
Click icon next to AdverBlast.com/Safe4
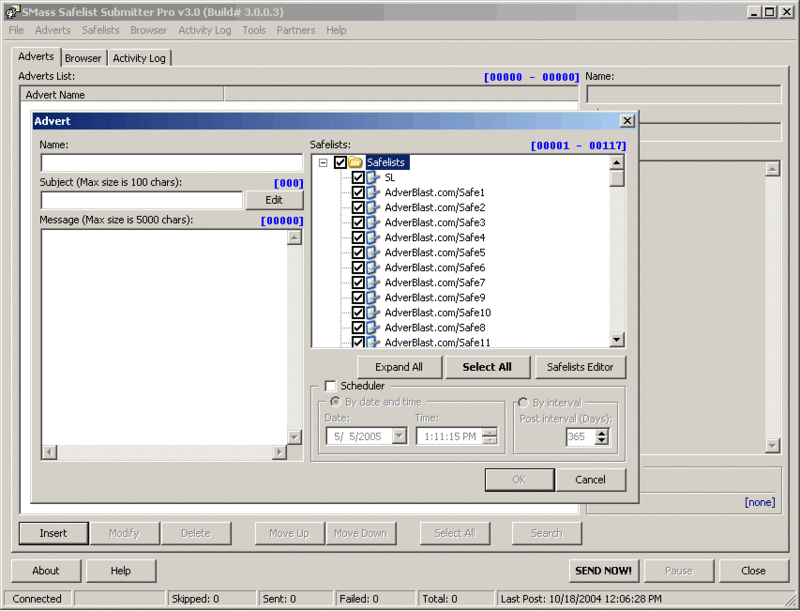tap(373, 238)
